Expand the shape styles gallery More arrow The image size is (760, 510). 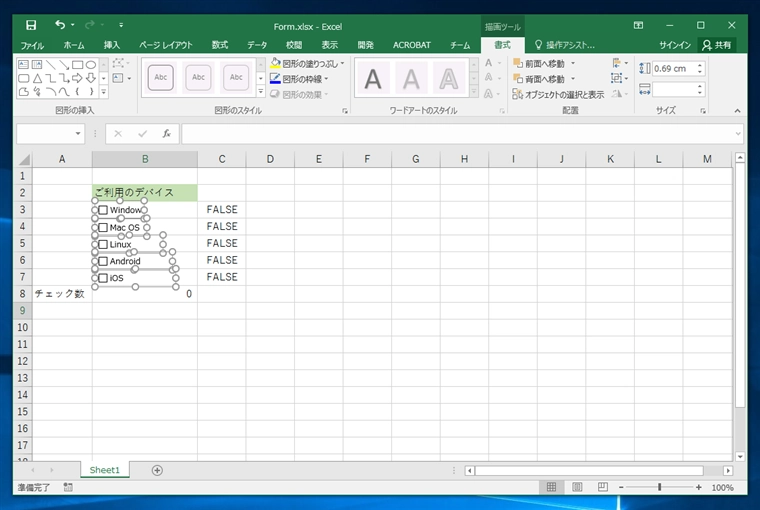point(261,91)
